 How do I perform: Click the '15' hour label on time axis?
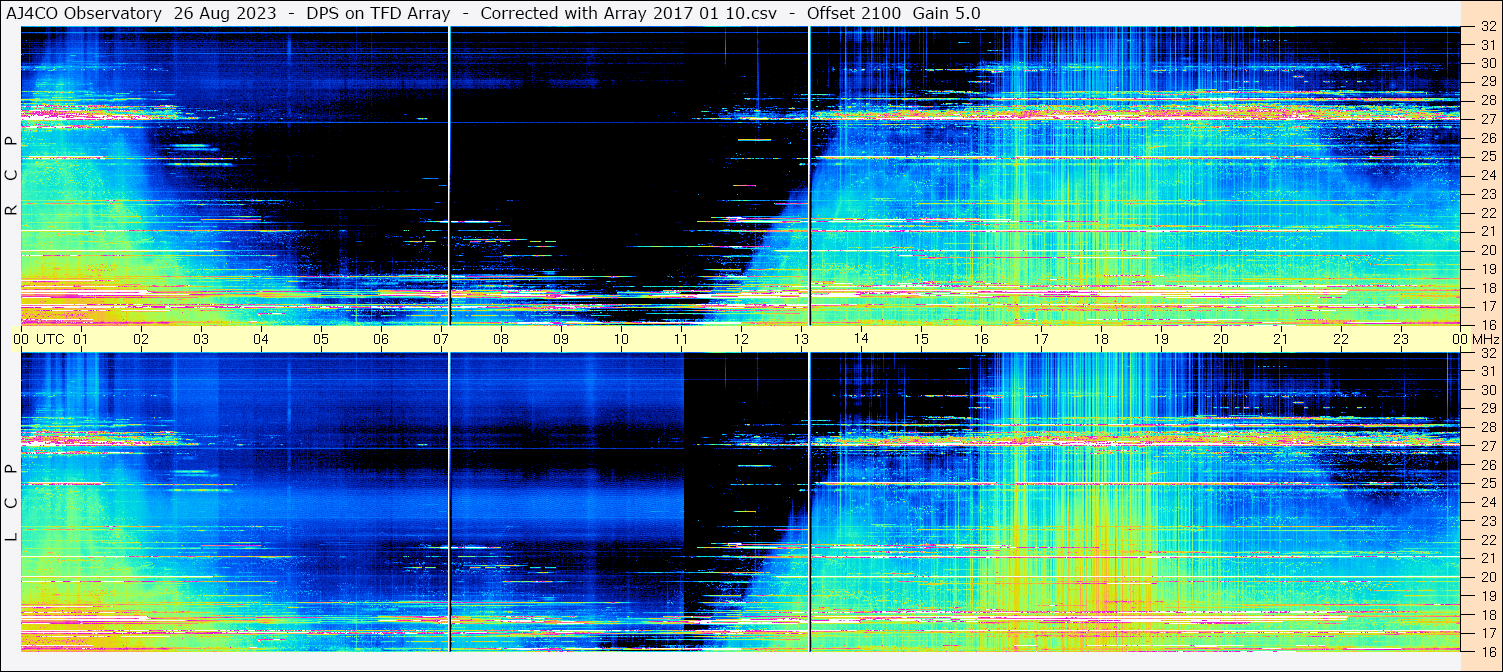point(921,339)
